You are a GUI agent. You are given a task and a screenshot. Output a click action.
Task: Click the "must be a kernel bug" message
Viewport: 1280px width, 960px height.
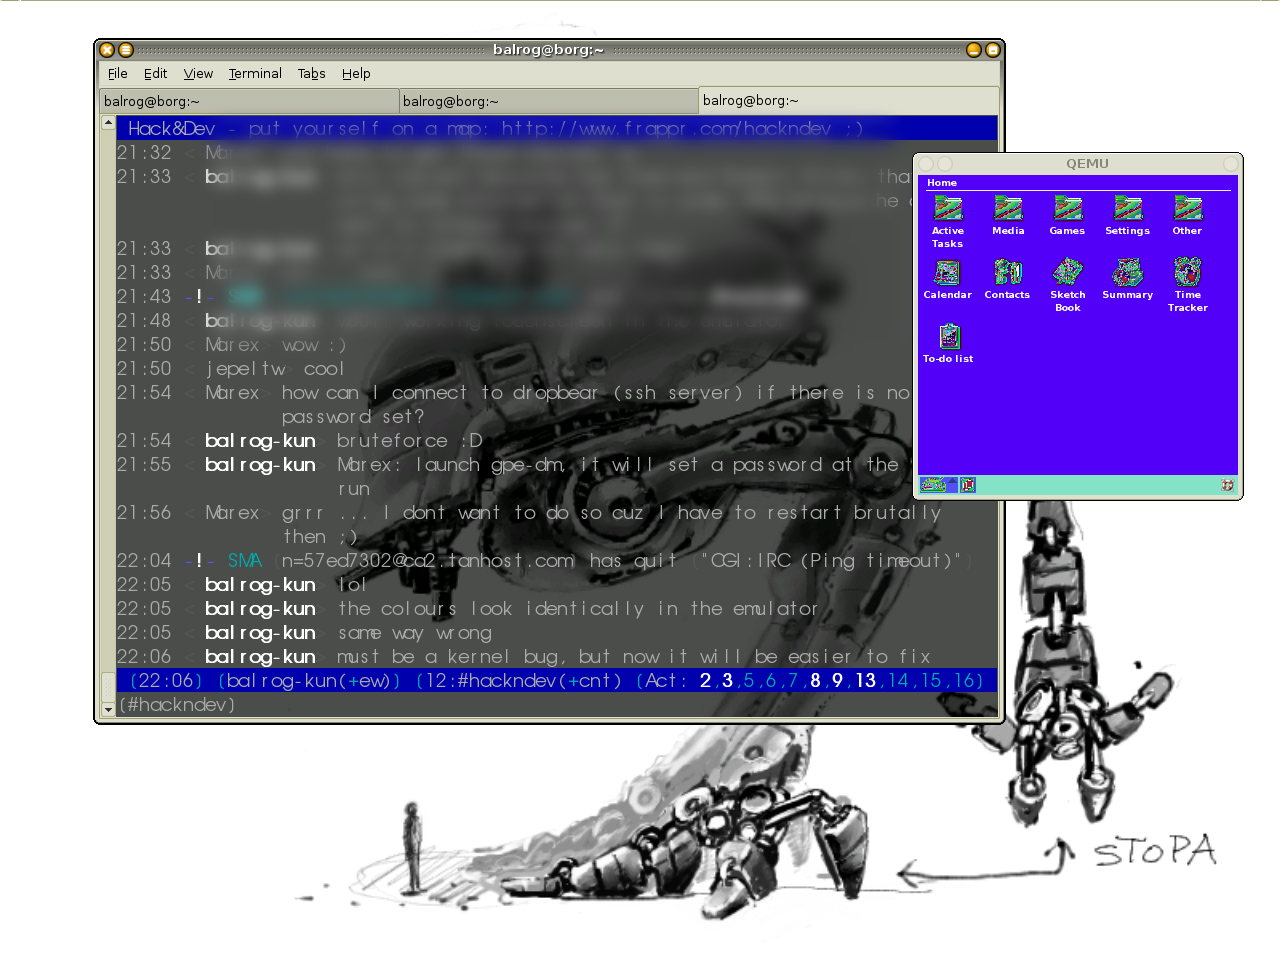point(634,656)
